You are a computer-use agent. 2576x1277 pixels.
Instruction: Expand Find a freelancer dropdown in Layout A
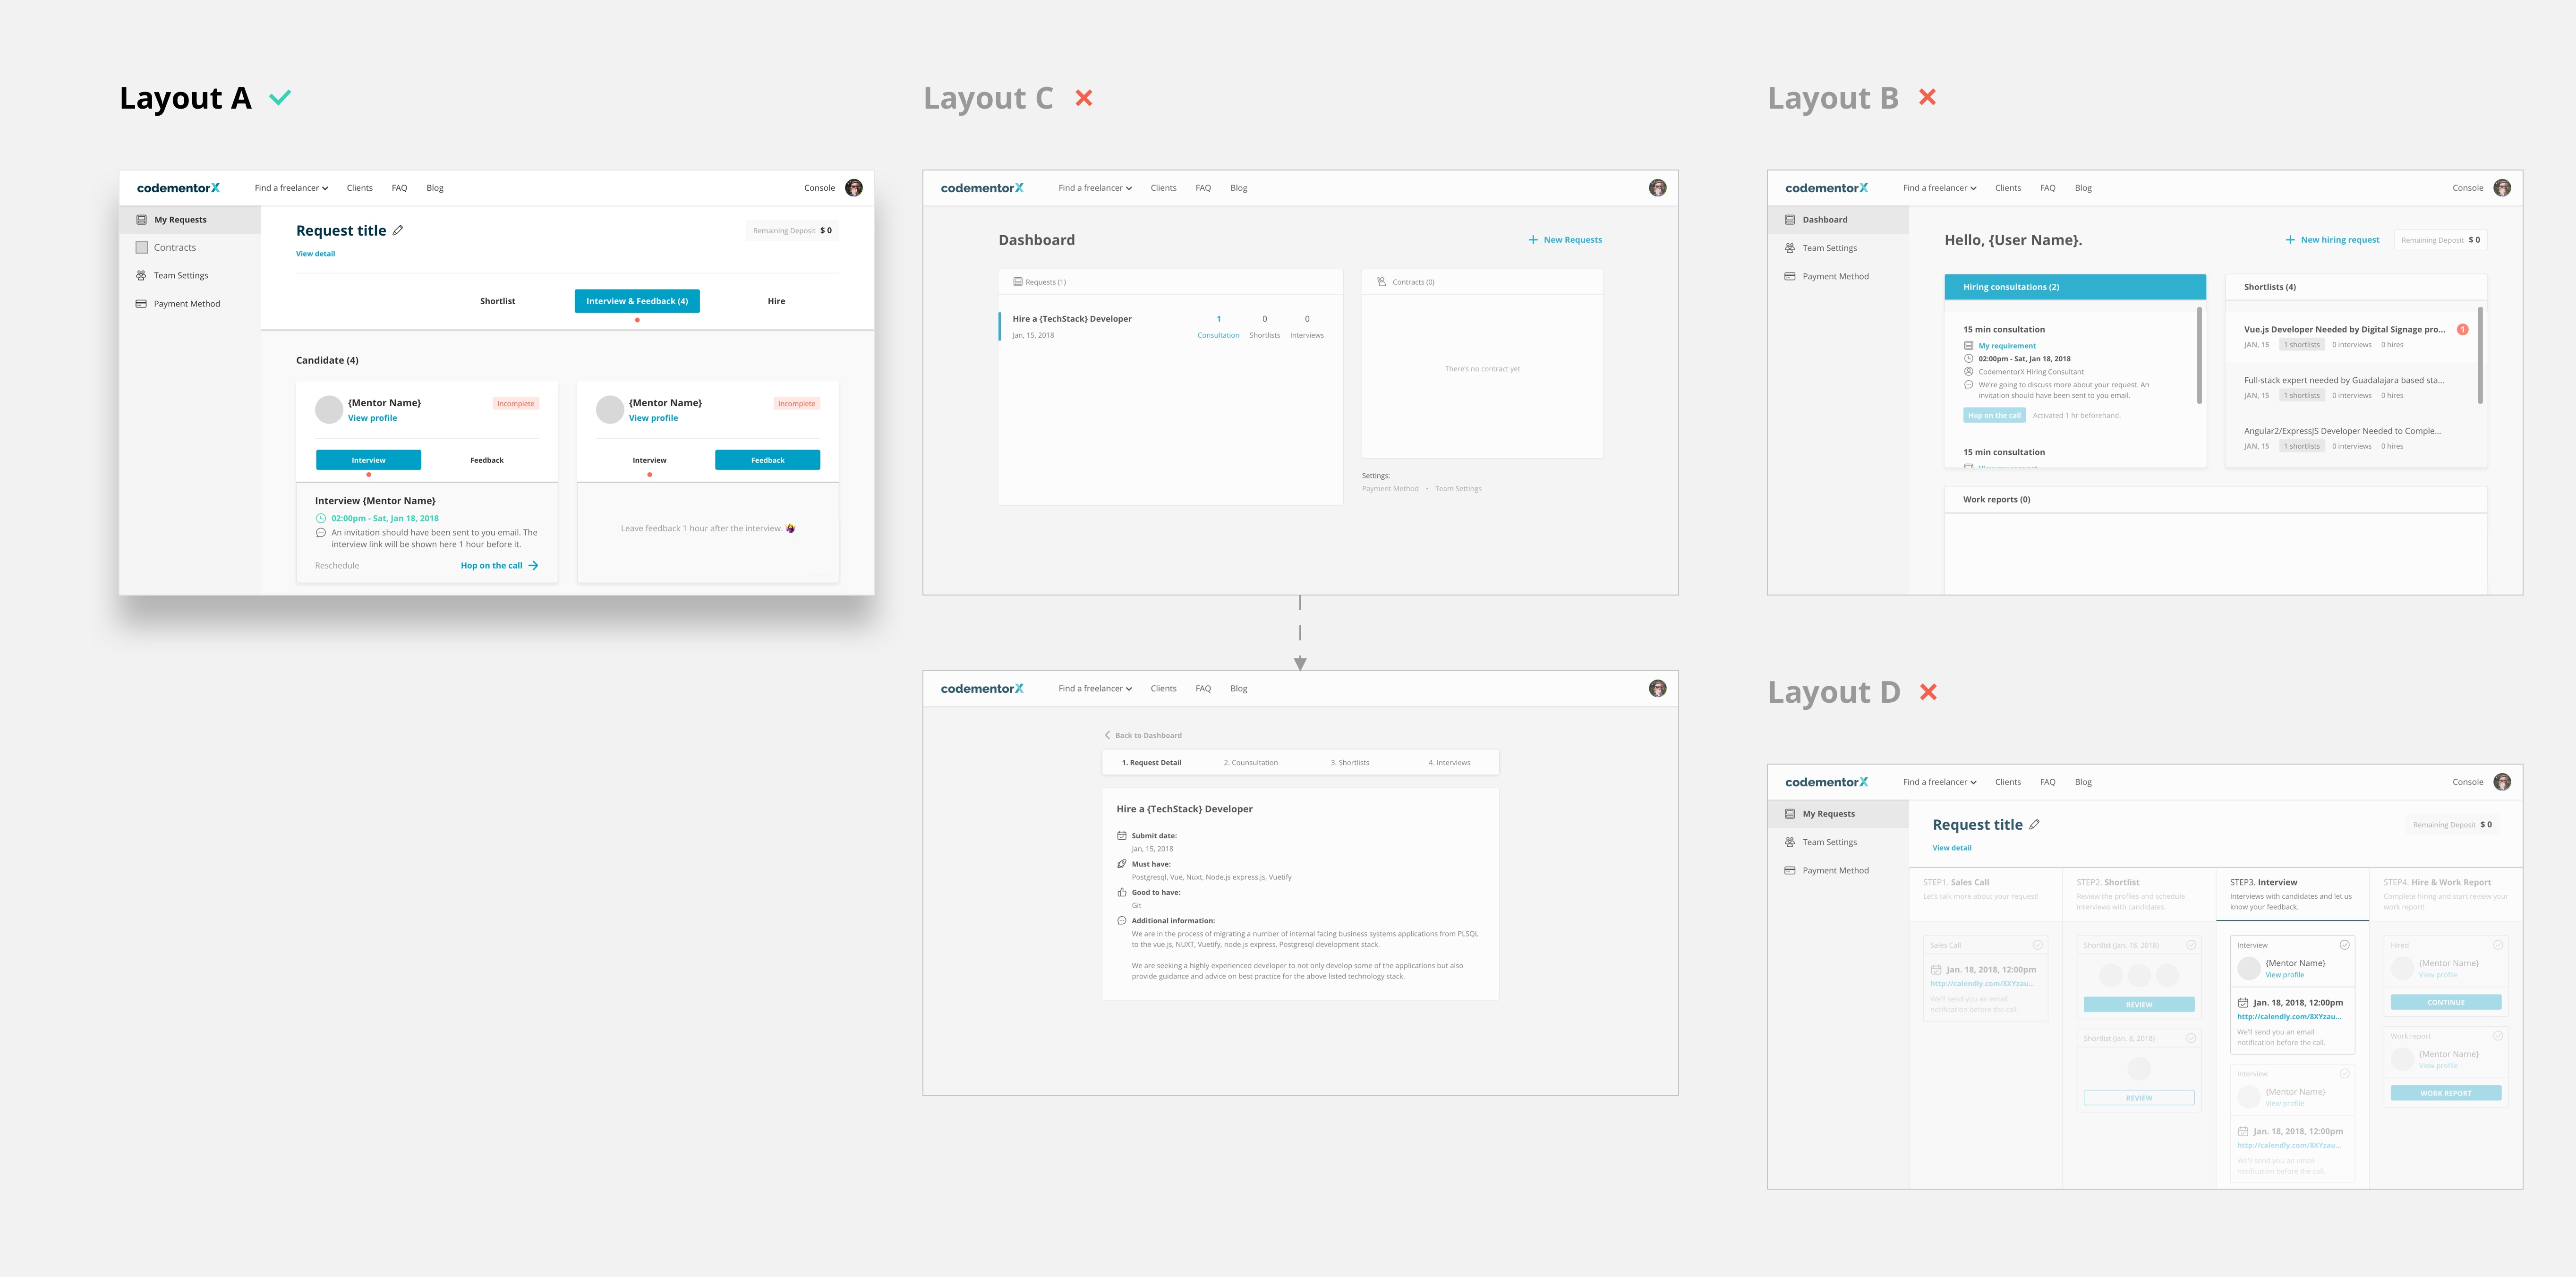(x=291, y=188)
